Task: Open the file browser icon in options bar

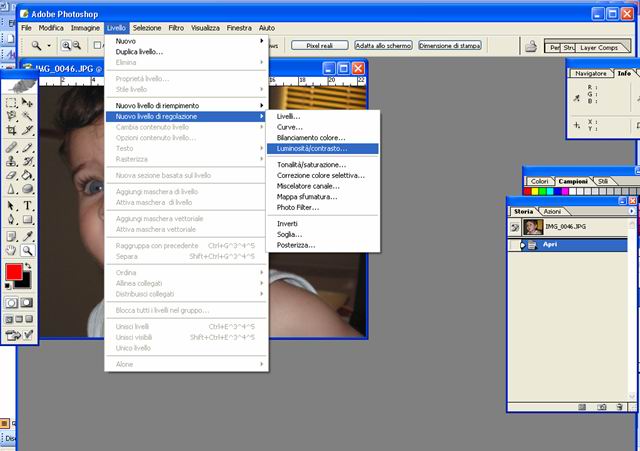Action: pyautogui.click(x=532, y=46)
